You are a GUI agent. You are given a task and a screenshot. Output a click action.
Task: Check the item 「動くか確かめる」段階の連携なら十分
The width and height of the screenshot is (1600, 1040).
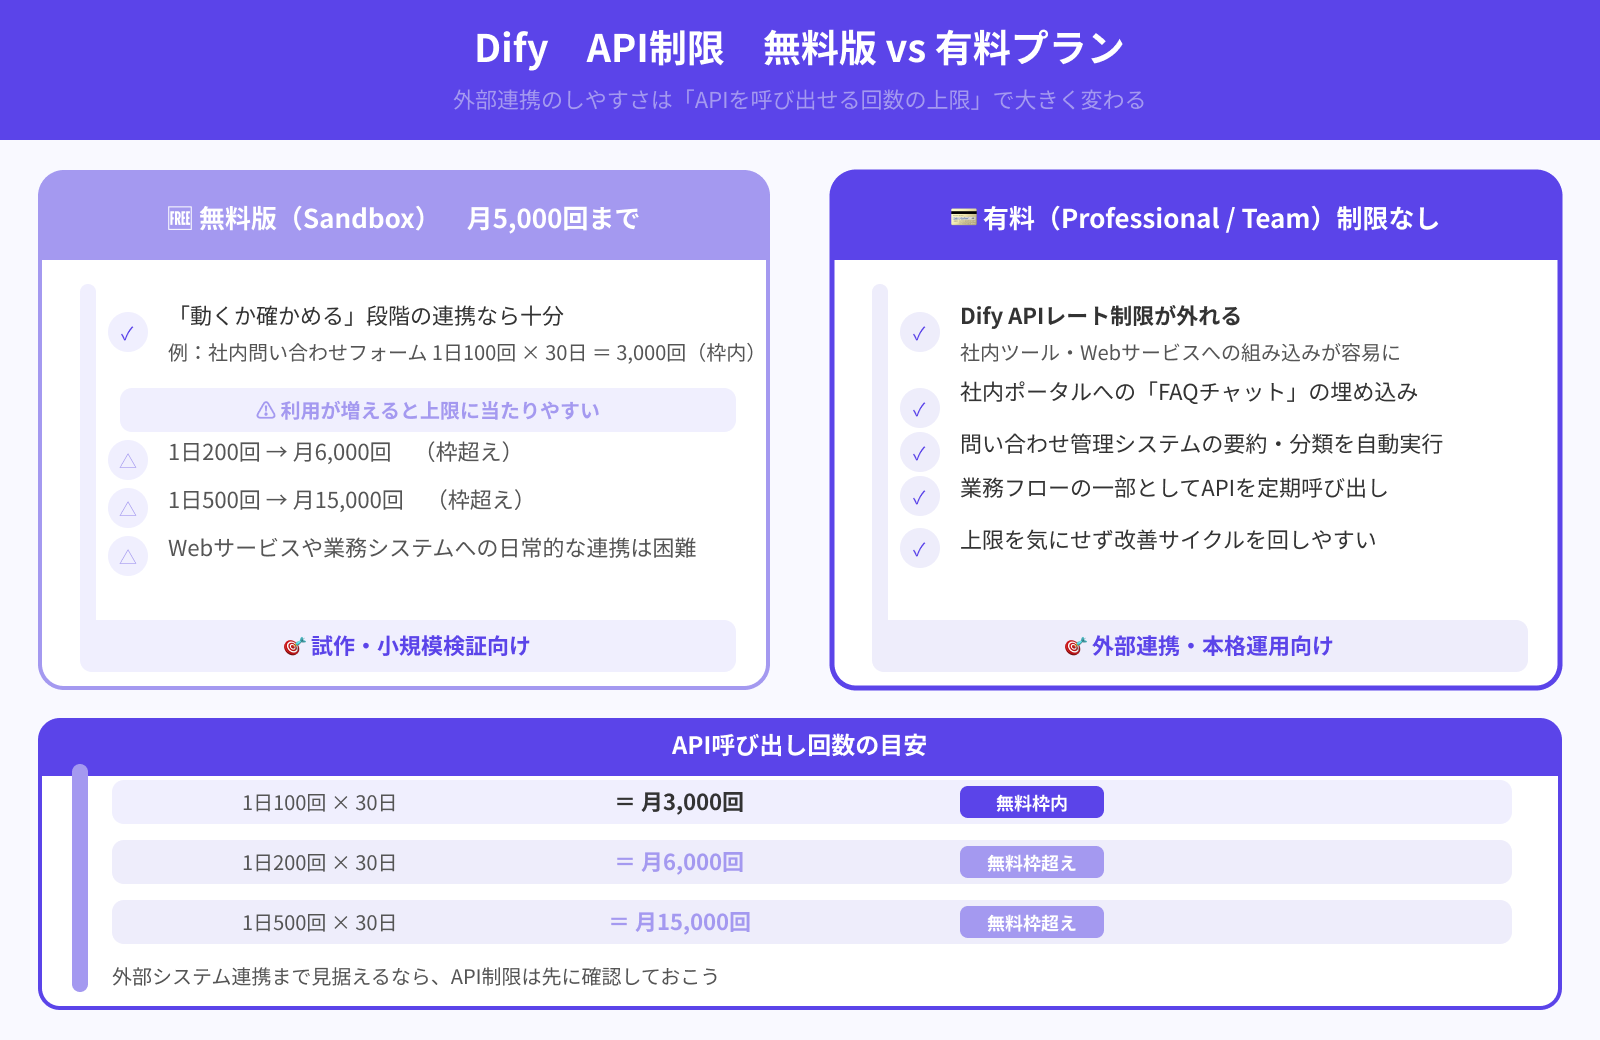coord(128,333)
